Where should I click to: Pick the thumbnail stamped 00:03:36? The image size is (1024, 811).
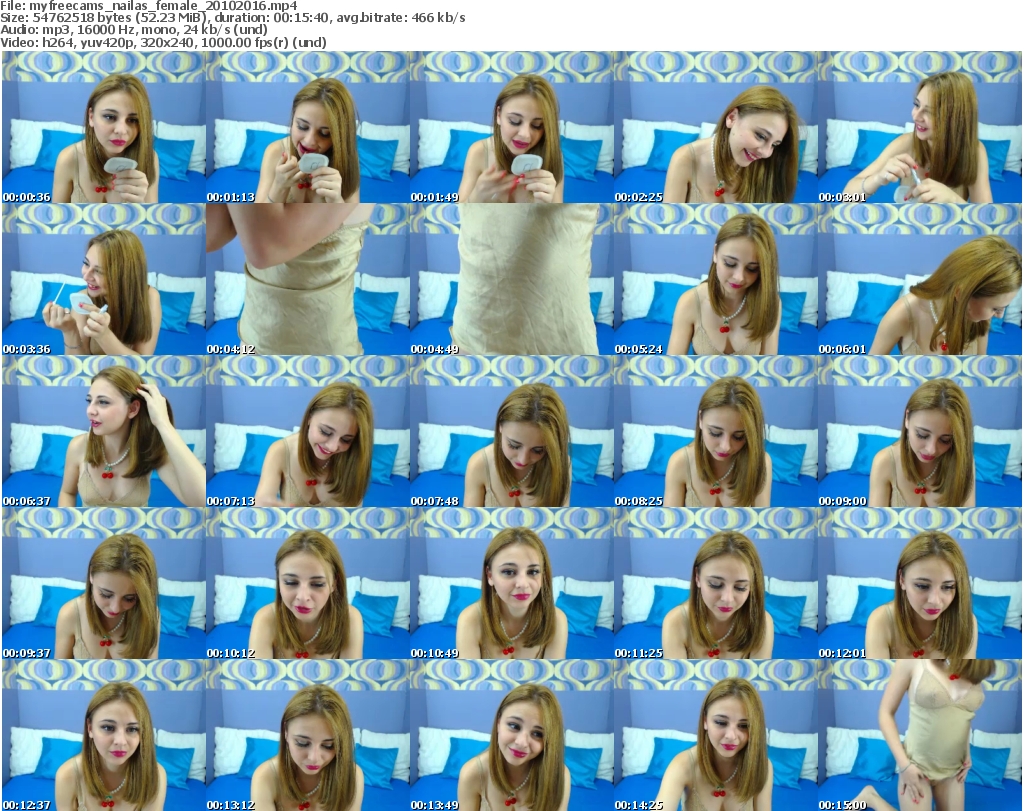[x=104, y=279]
